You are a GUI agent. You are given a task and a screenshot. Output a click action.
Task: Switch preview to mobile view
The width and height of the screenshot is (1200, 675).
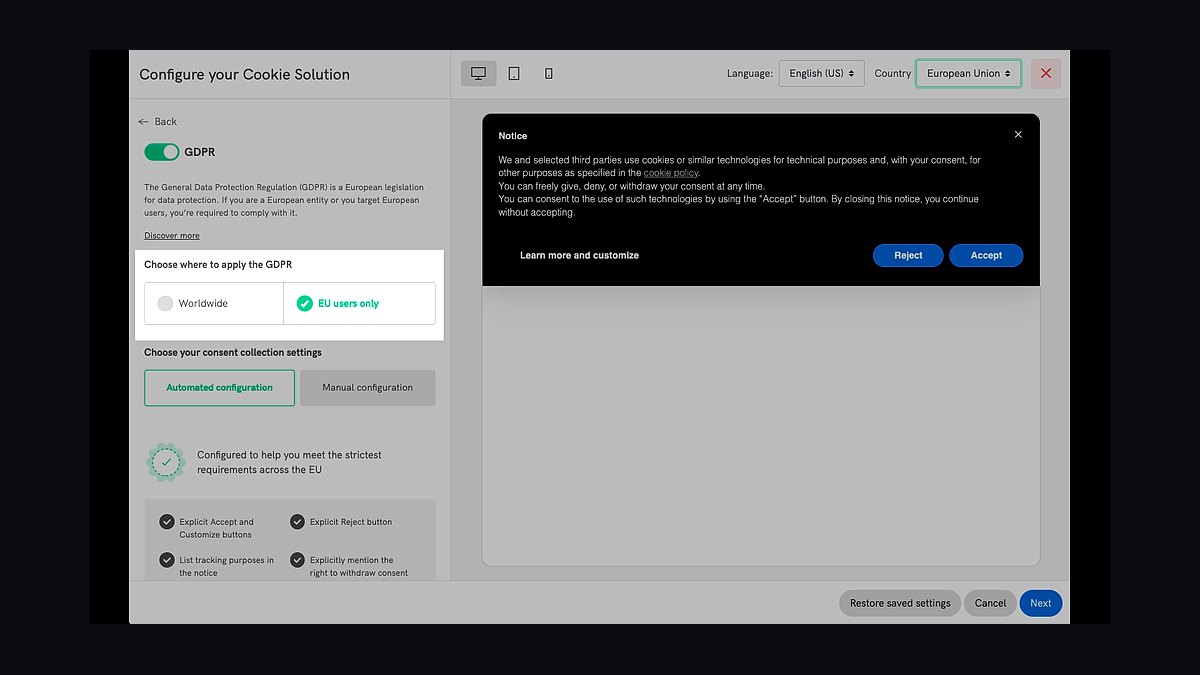[549, 73]
